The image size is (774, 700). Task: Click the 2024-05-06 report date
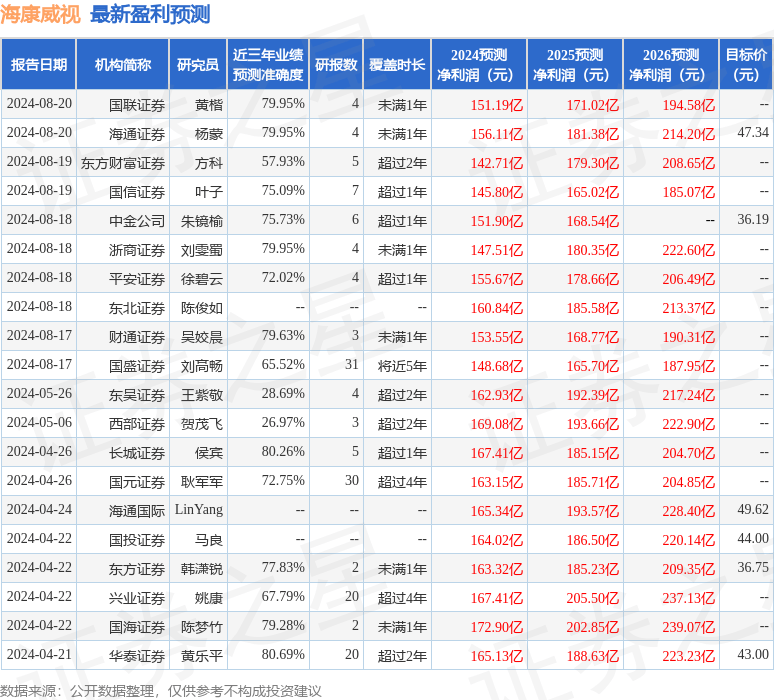click(39, 423)
